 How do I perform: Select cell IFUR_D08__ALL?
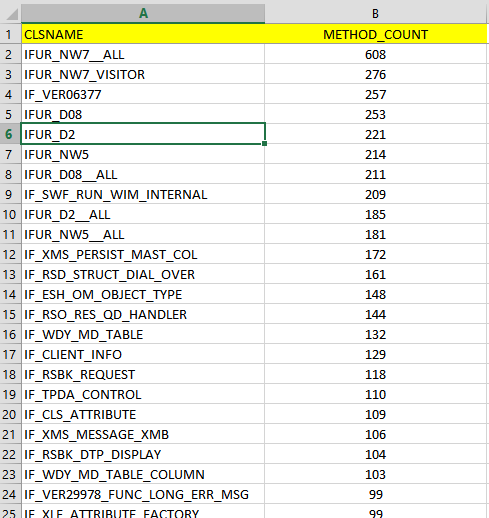pyautogui.click(x=143, y=174)
